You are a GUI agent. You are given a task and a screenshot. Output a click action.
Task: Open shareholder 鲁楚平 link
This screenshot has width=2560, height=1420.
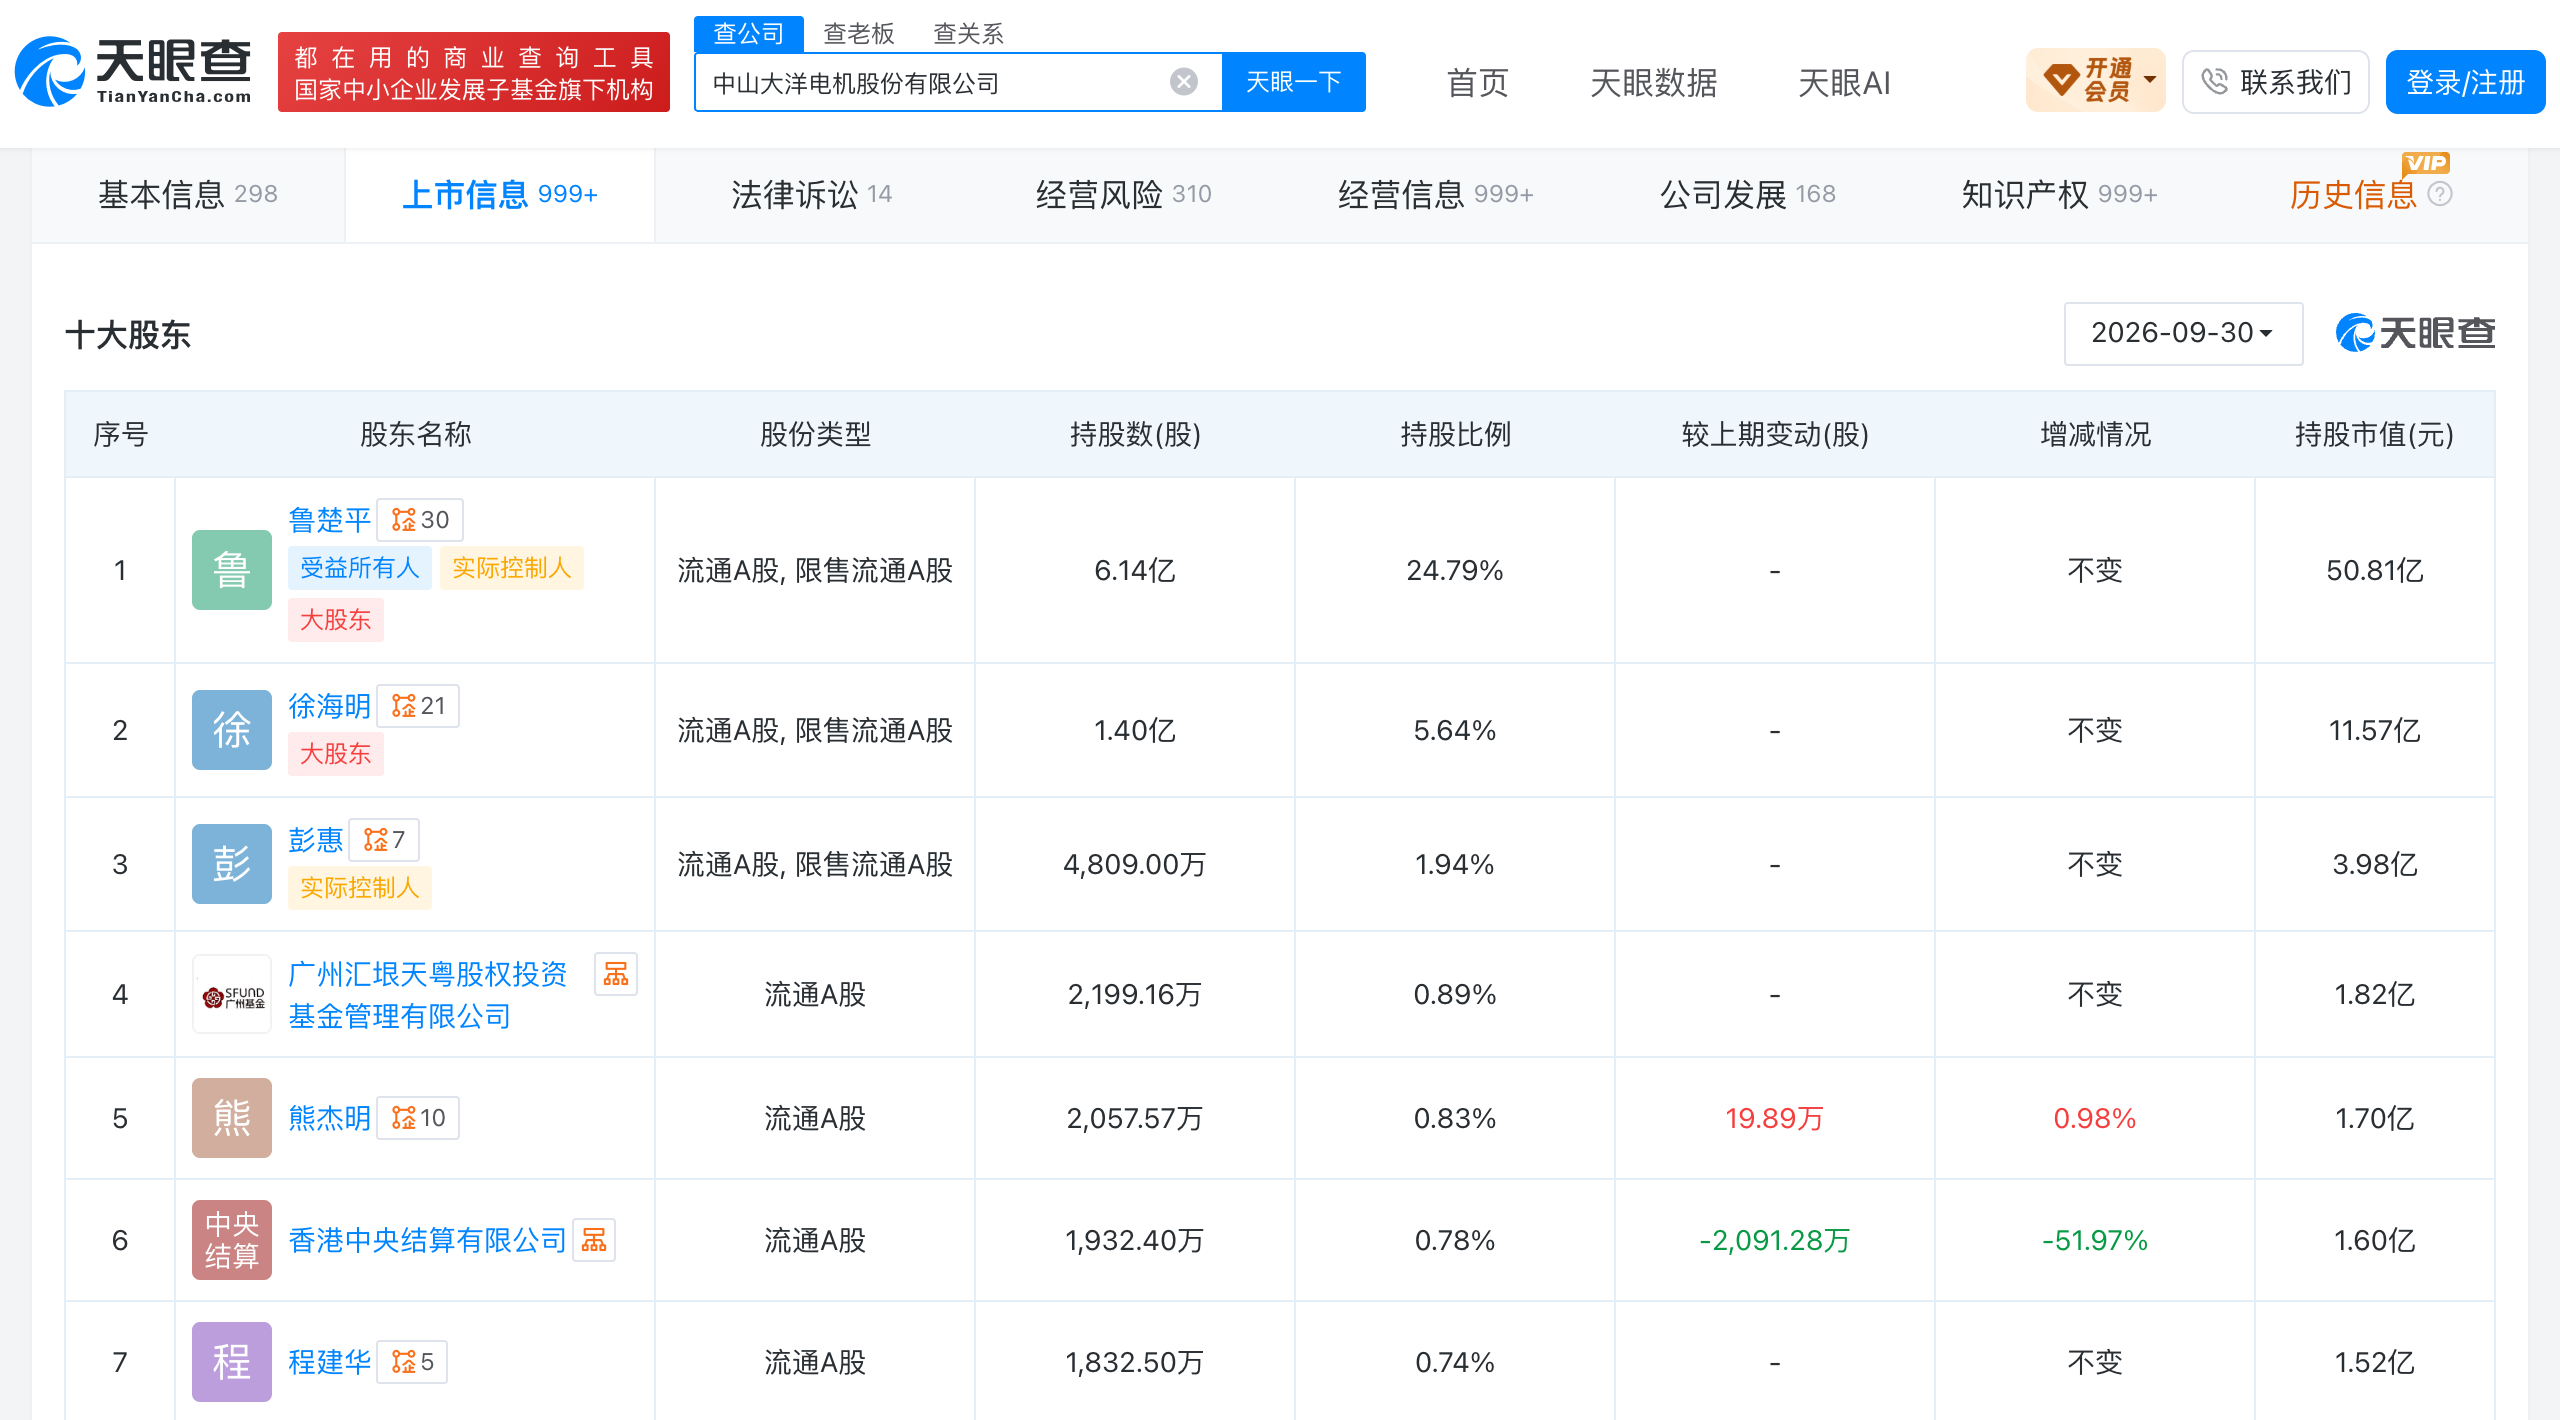coord(329,520)
